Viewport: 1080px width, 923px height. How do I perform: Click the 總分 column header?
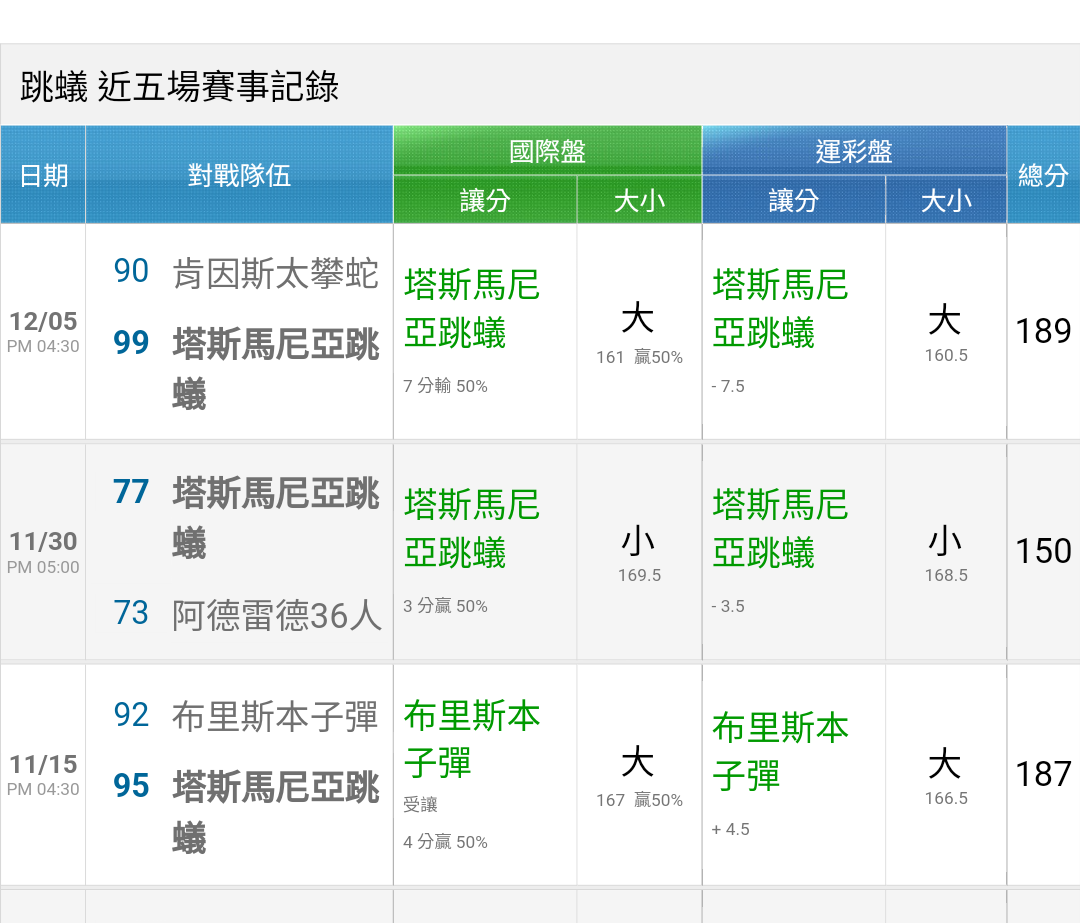tap(1043, 175)
